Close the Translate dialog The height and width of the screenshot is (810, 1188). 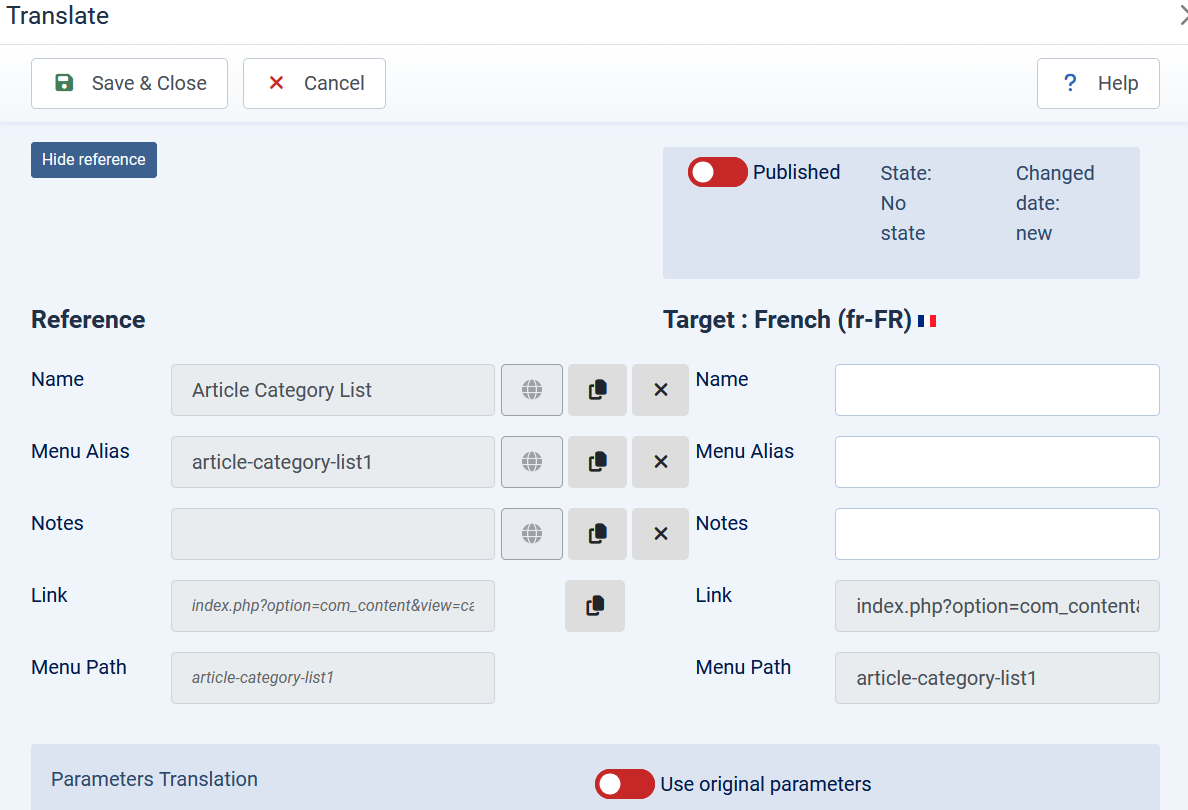click(x=1182, y=15)
